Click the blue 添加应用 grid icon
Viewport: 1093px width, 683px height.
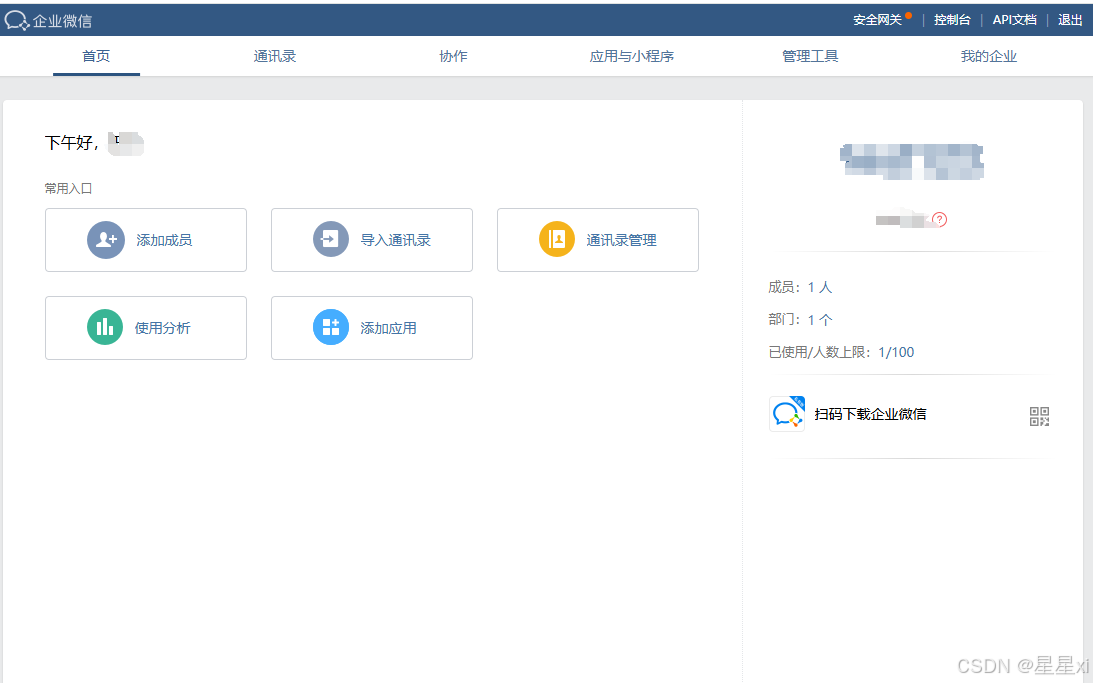click(x=330, y=328)
